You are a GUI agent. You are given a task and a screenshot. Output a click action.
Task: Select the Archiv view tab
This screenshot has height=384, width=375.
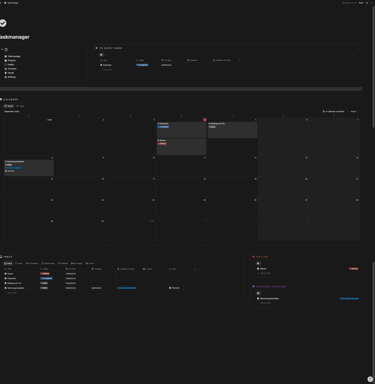pyautogui.click(x=90, y=263)
